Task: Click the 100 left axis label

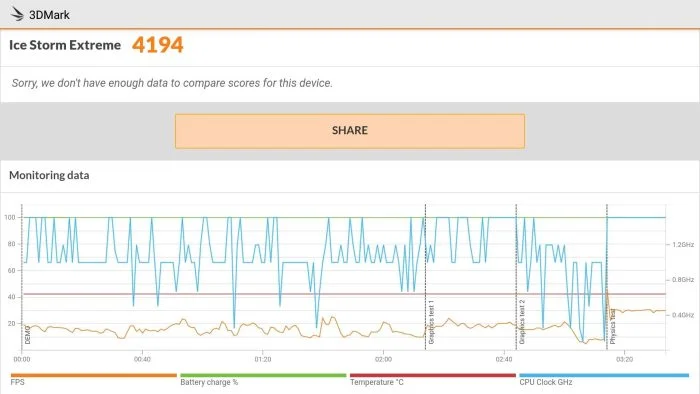Action: click(x=10, y=217)
